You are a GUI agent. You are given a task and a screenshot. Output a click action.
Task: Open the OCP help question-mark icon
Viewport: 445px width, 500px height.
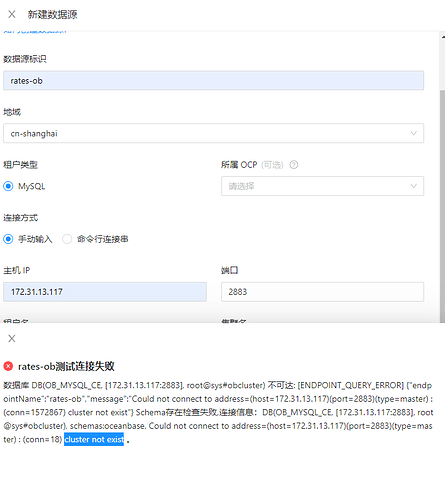pos(294,165)
